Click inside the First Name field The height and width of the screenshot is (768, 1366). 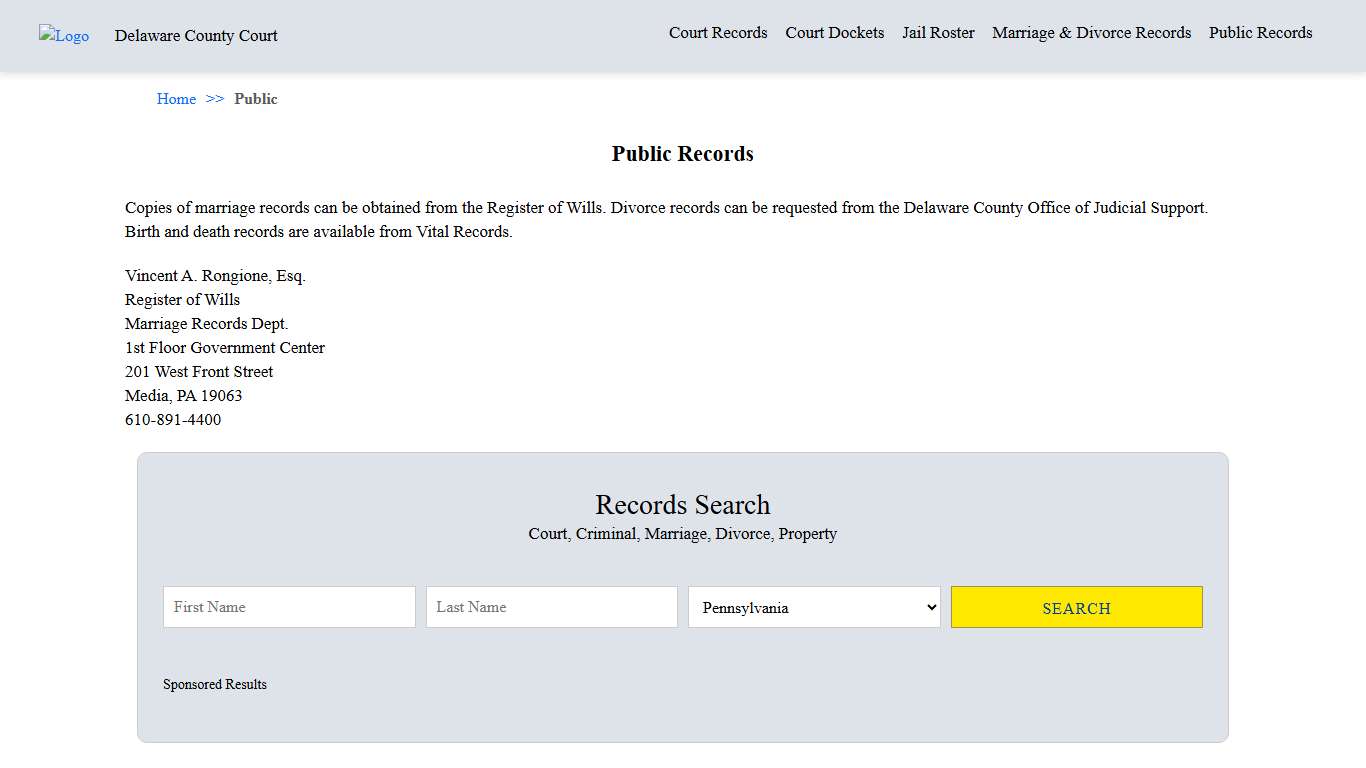click(288, 607)
